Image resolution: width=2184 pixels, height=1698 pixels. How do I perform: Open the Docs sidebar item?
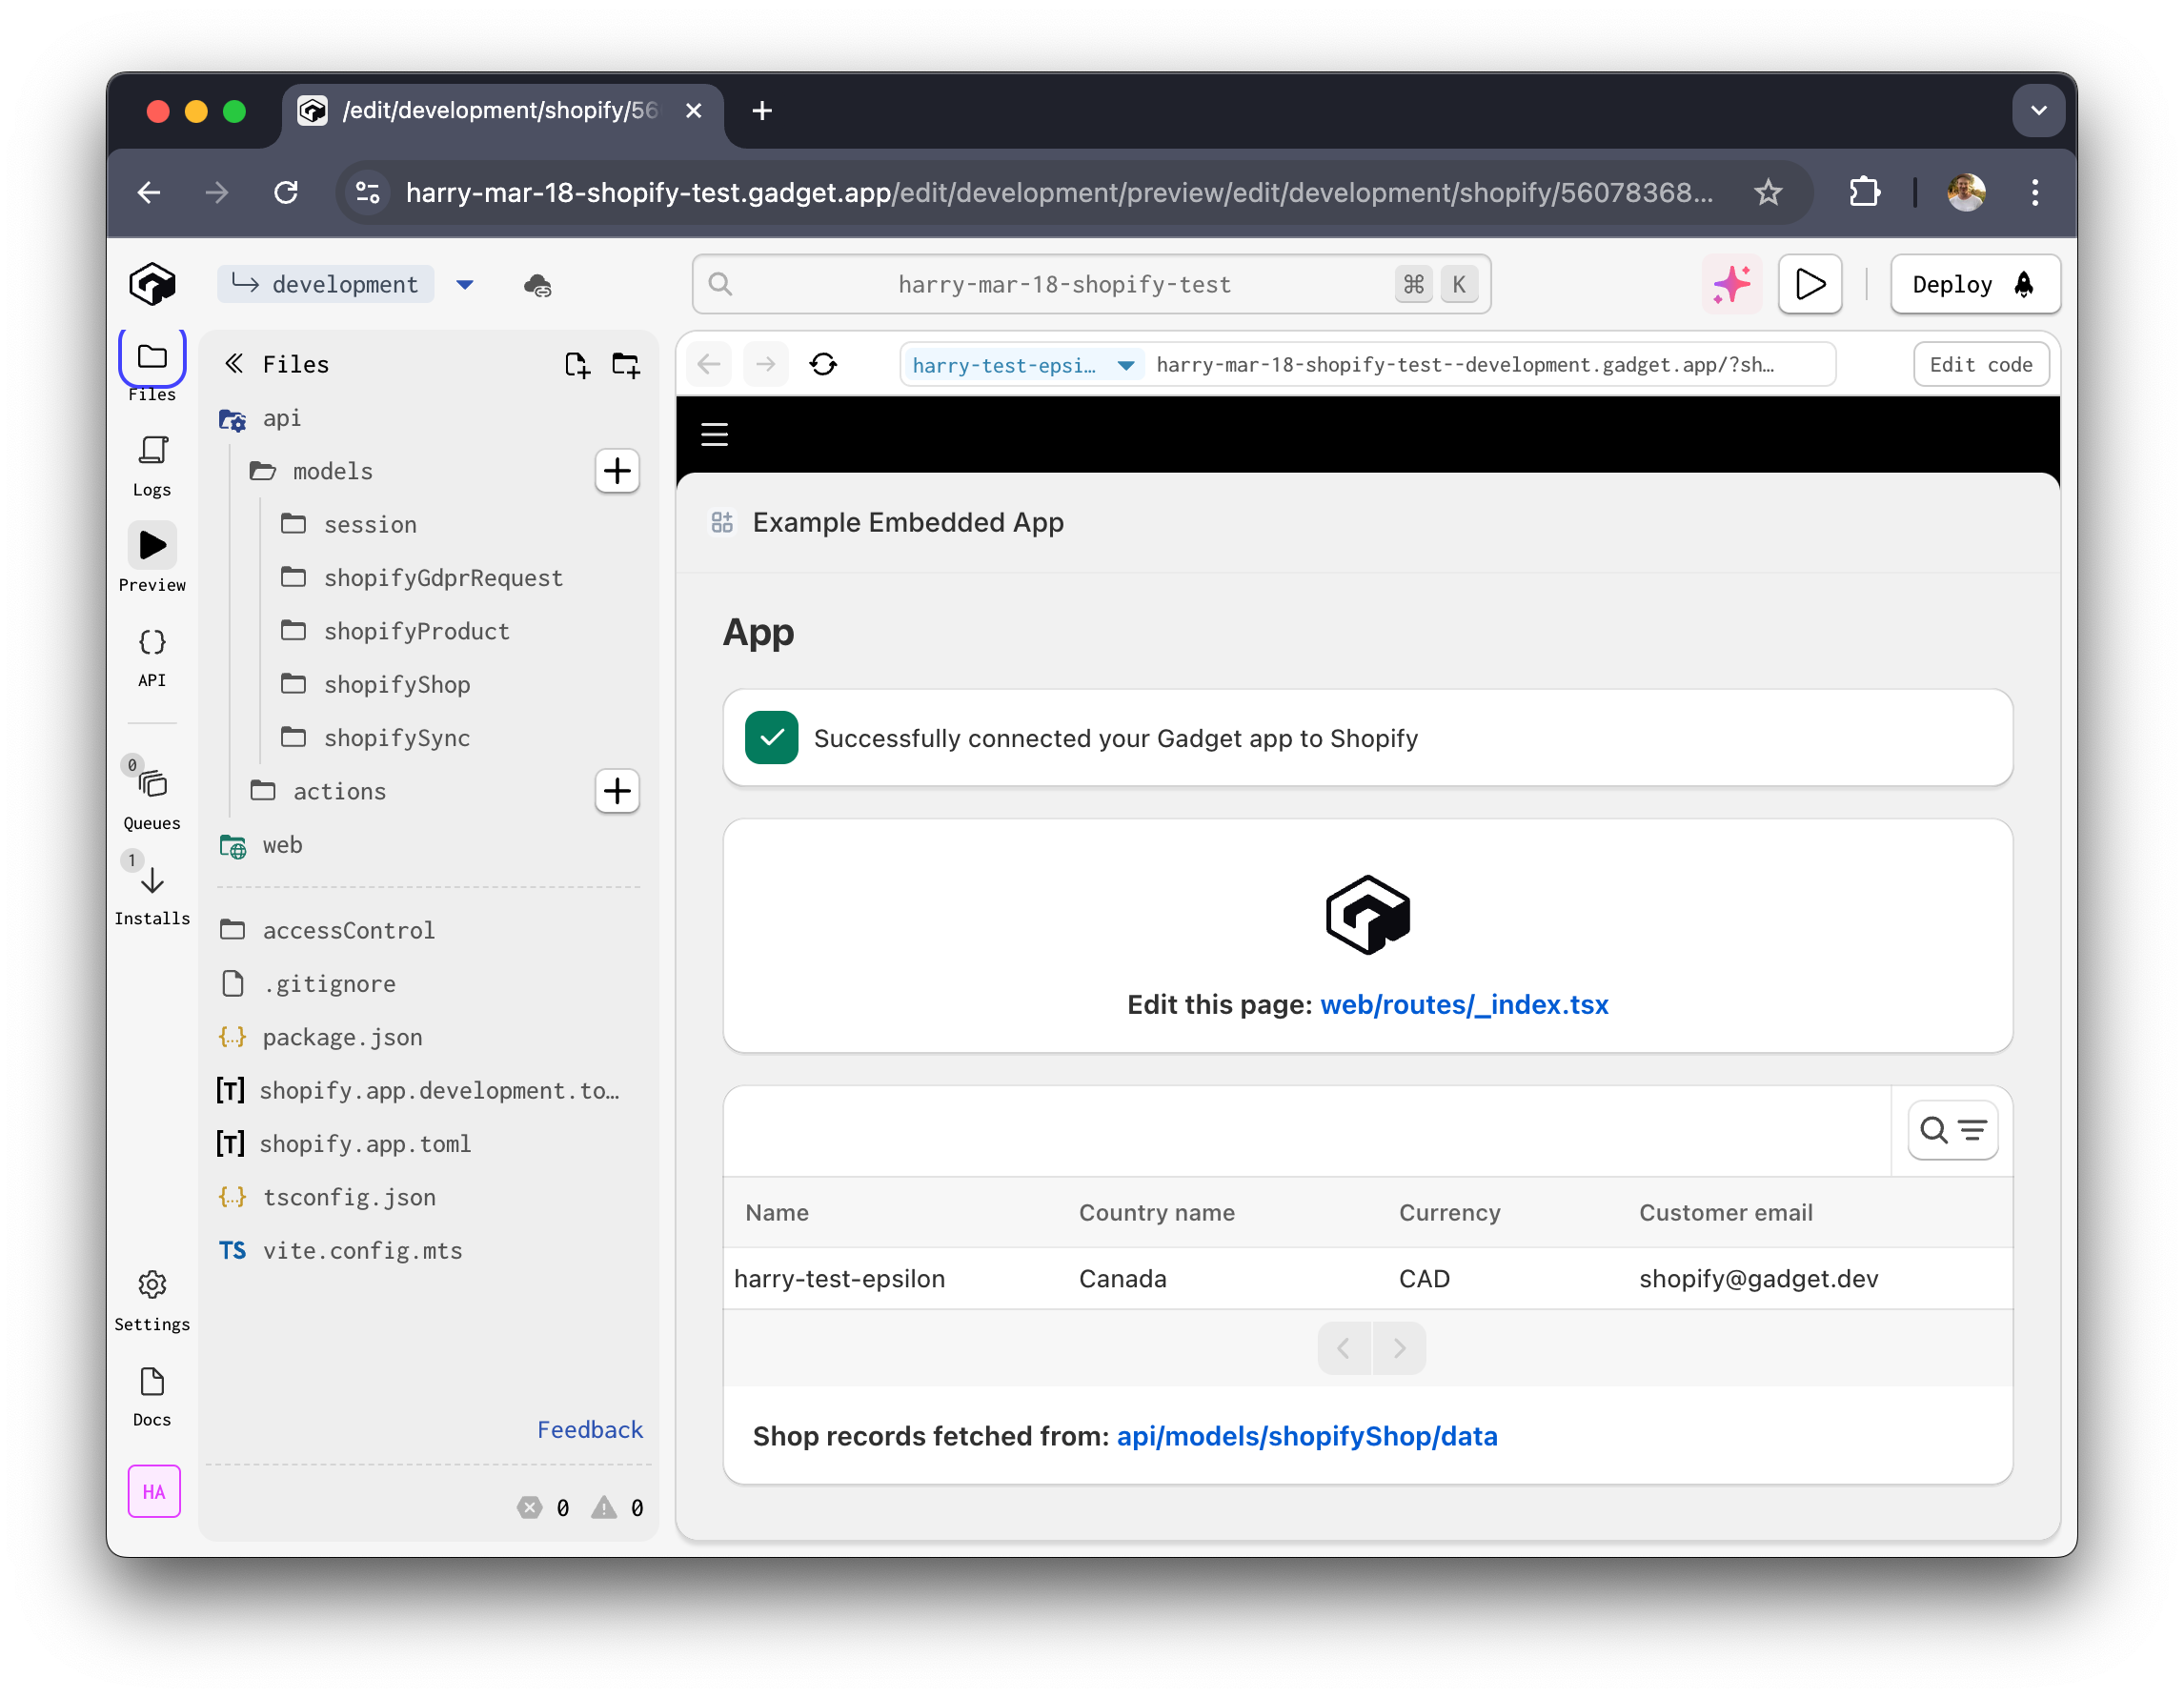click(152, 1396)
